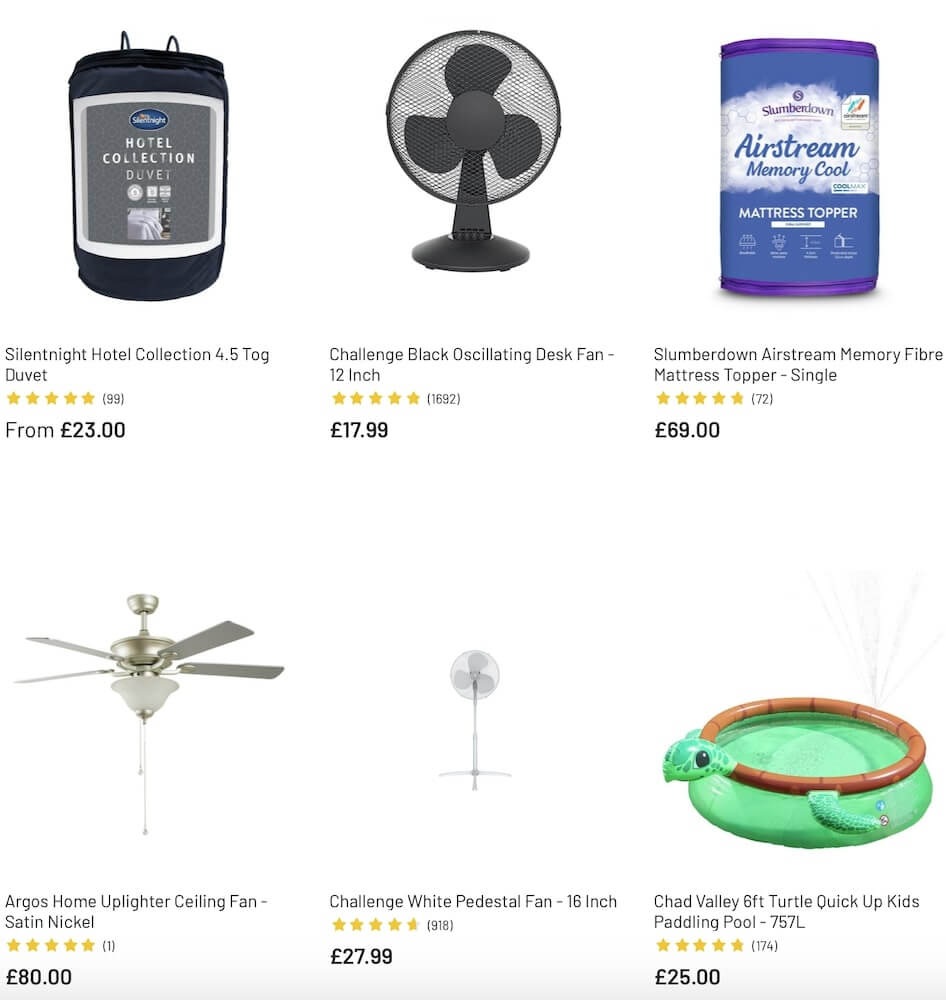Open the white pedestal fan image

pyautogui.click(x=475, y=720)
